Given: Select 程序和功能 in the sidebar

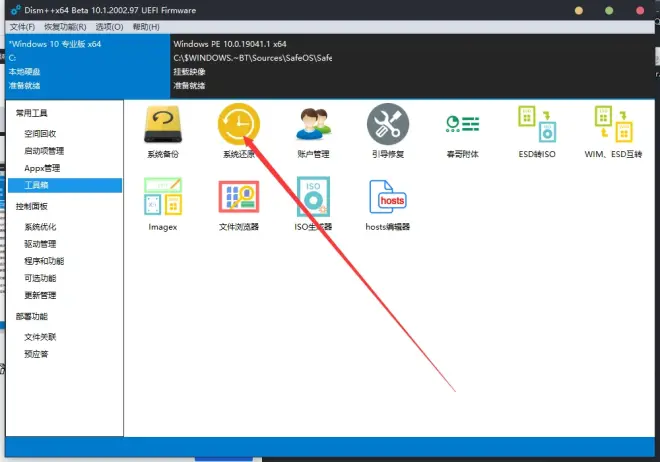Looking at the screenshot, I should 44,261.
